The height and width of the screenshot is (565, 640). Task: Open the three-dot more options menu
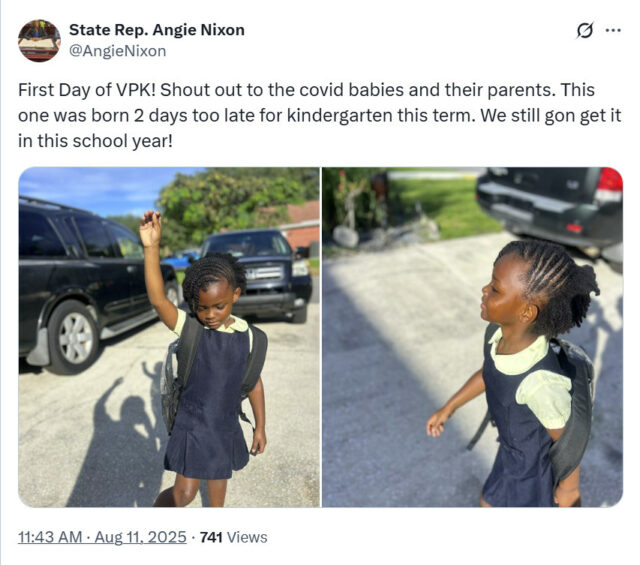pyautogui.click(x=613, y=30)
